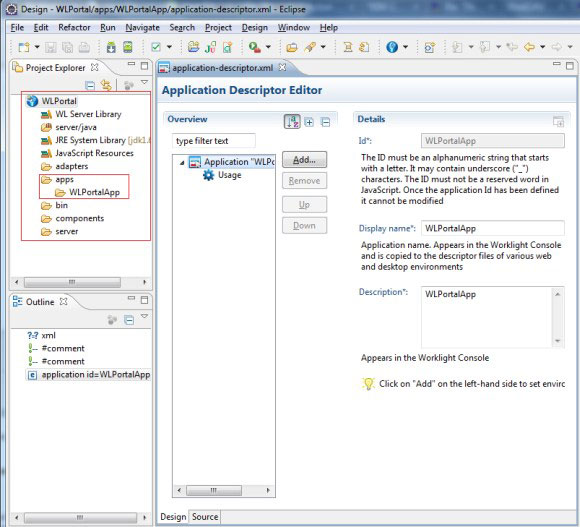Click the Next Annotation toolbar icon

tap(348, 47)
